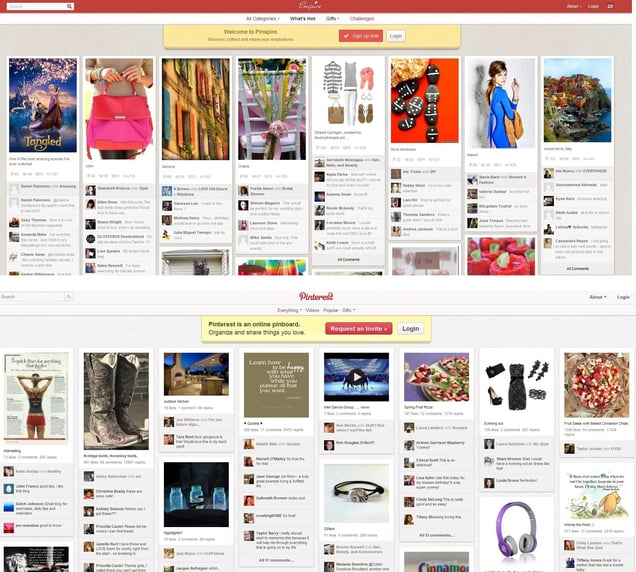The image size is (636, 572).
Task: Open All Comments under striped cardigan pin
Action: coord(348,259)
